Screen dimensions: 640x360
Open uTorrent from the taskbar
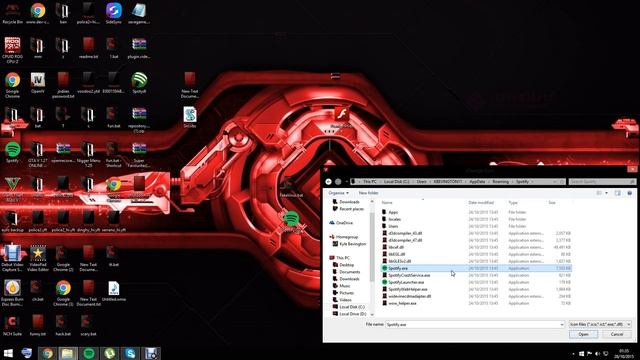(x=109, y=353)
